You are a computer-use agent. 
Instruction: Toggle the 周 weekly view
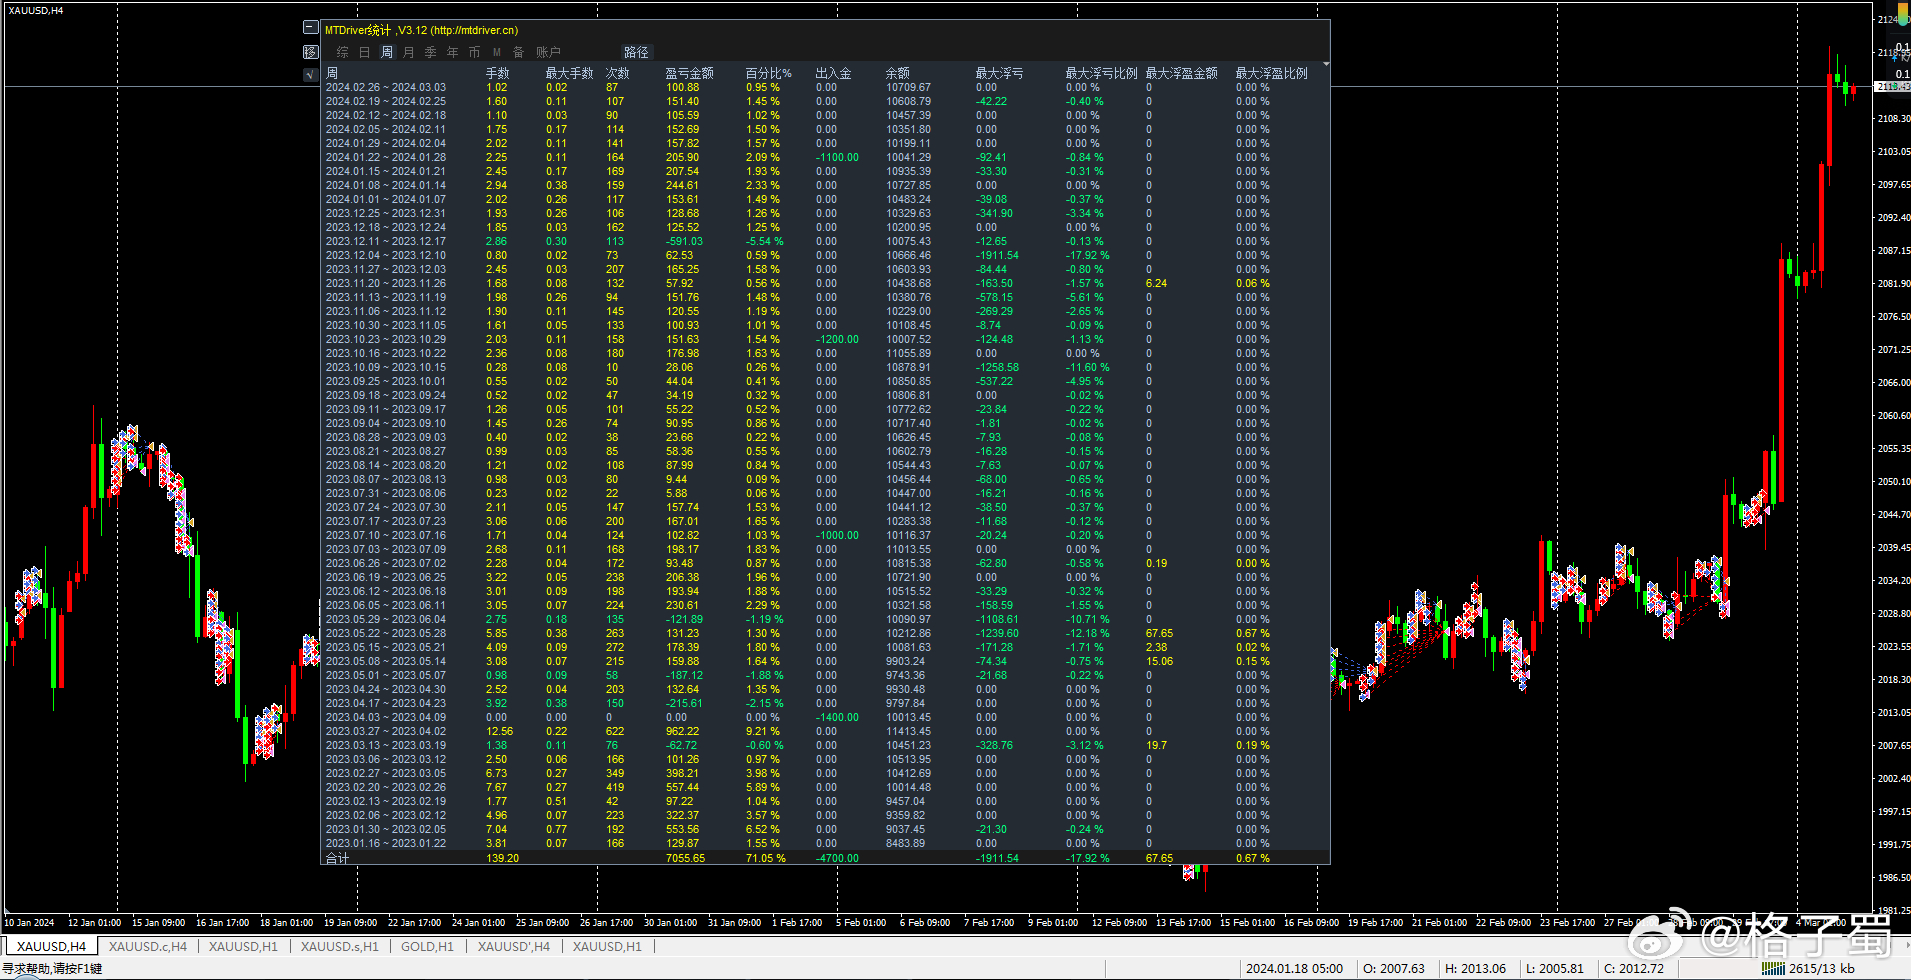click(x=387, y=52)
